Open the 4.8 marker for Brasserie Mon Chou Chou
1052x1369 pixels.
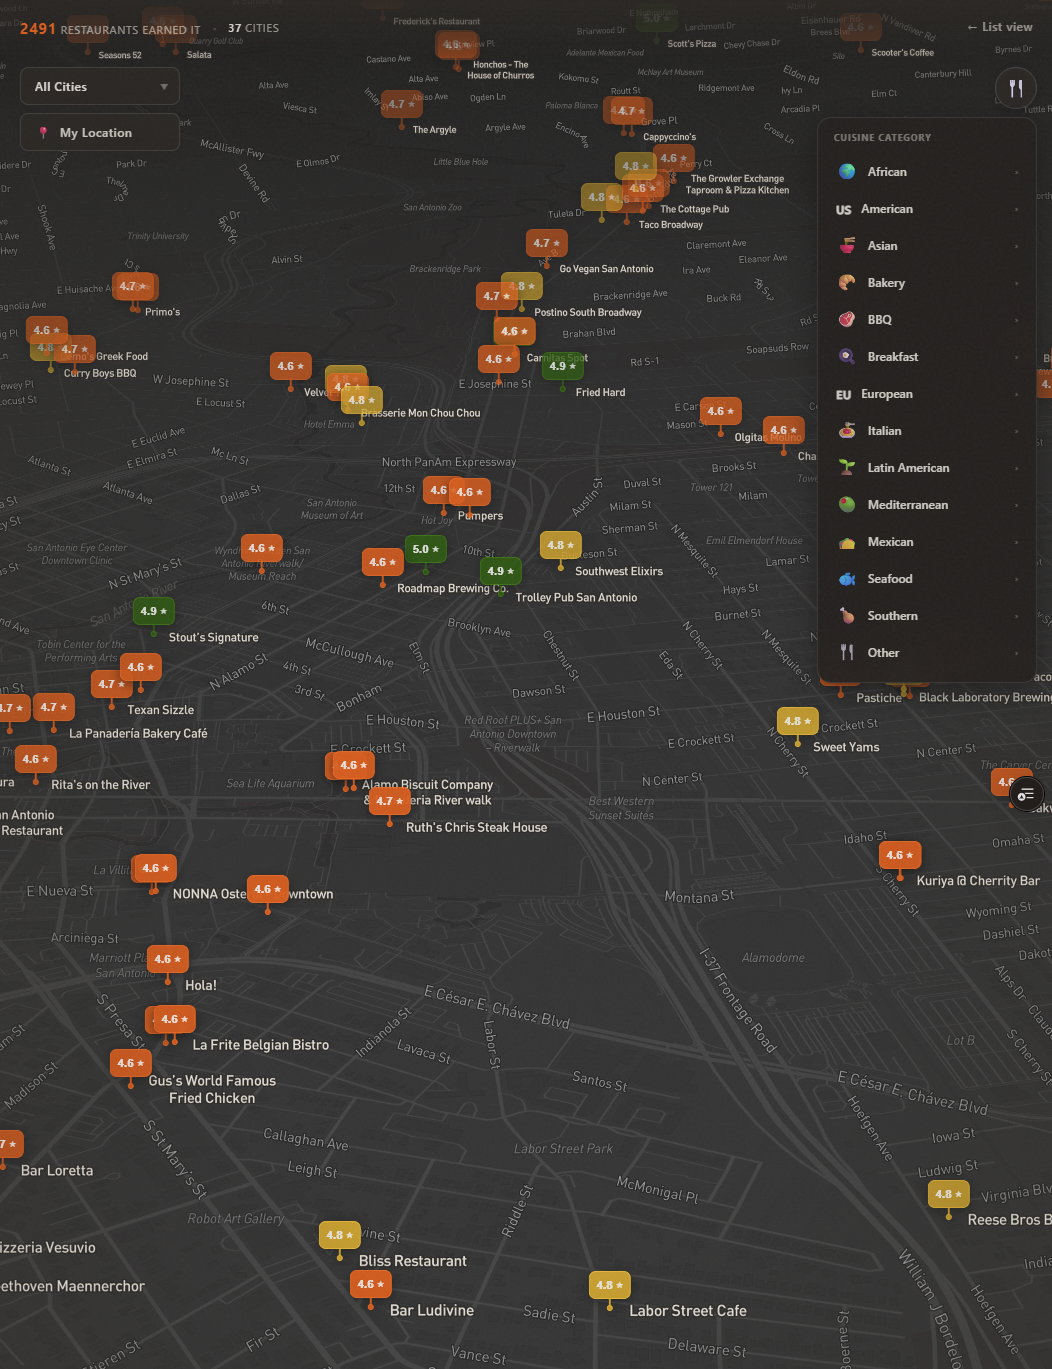point(361,400)
